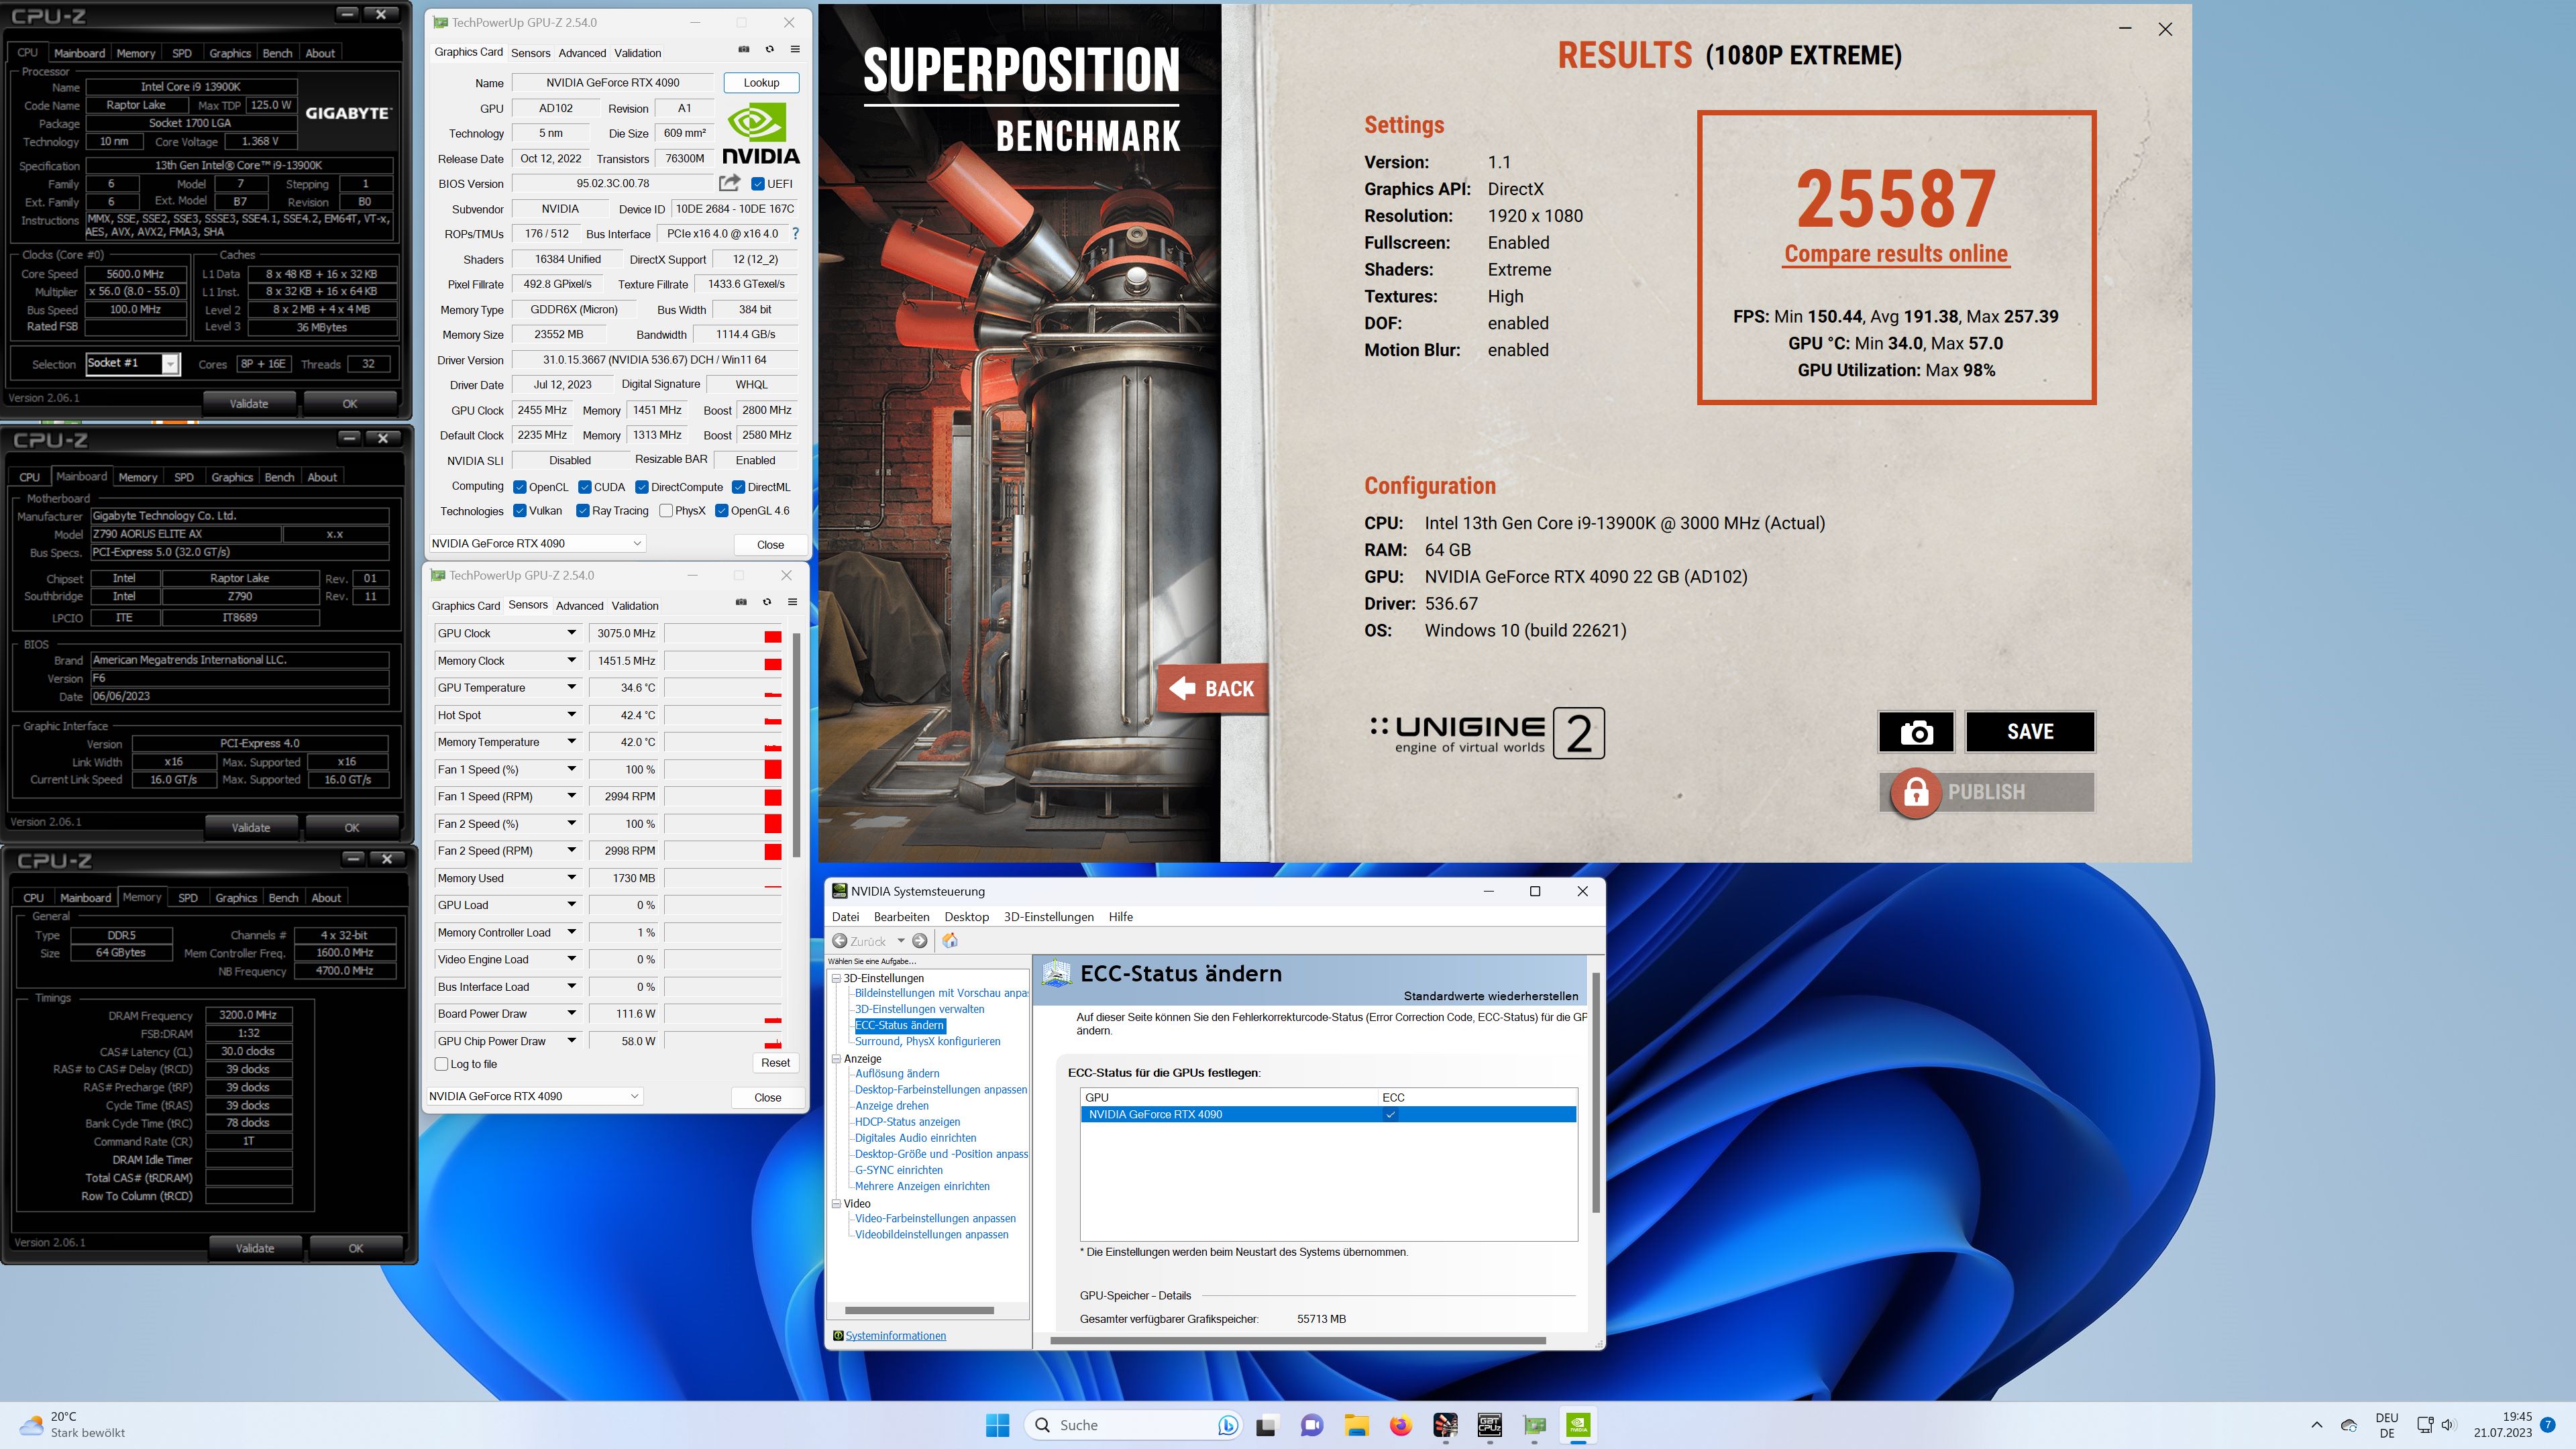
Task: Open the Hilfe menu in NVIDIA Systemsteuerung
Action: coord(1121,917)
